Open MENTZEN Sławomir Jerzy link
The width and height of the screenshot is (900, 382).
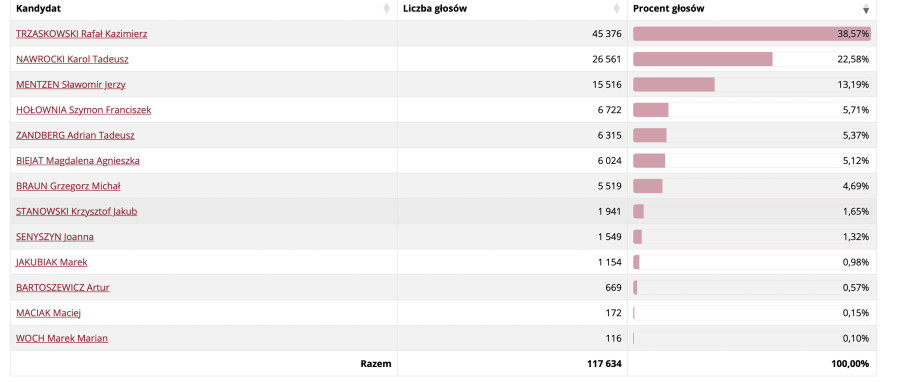[x=71, y=85]
